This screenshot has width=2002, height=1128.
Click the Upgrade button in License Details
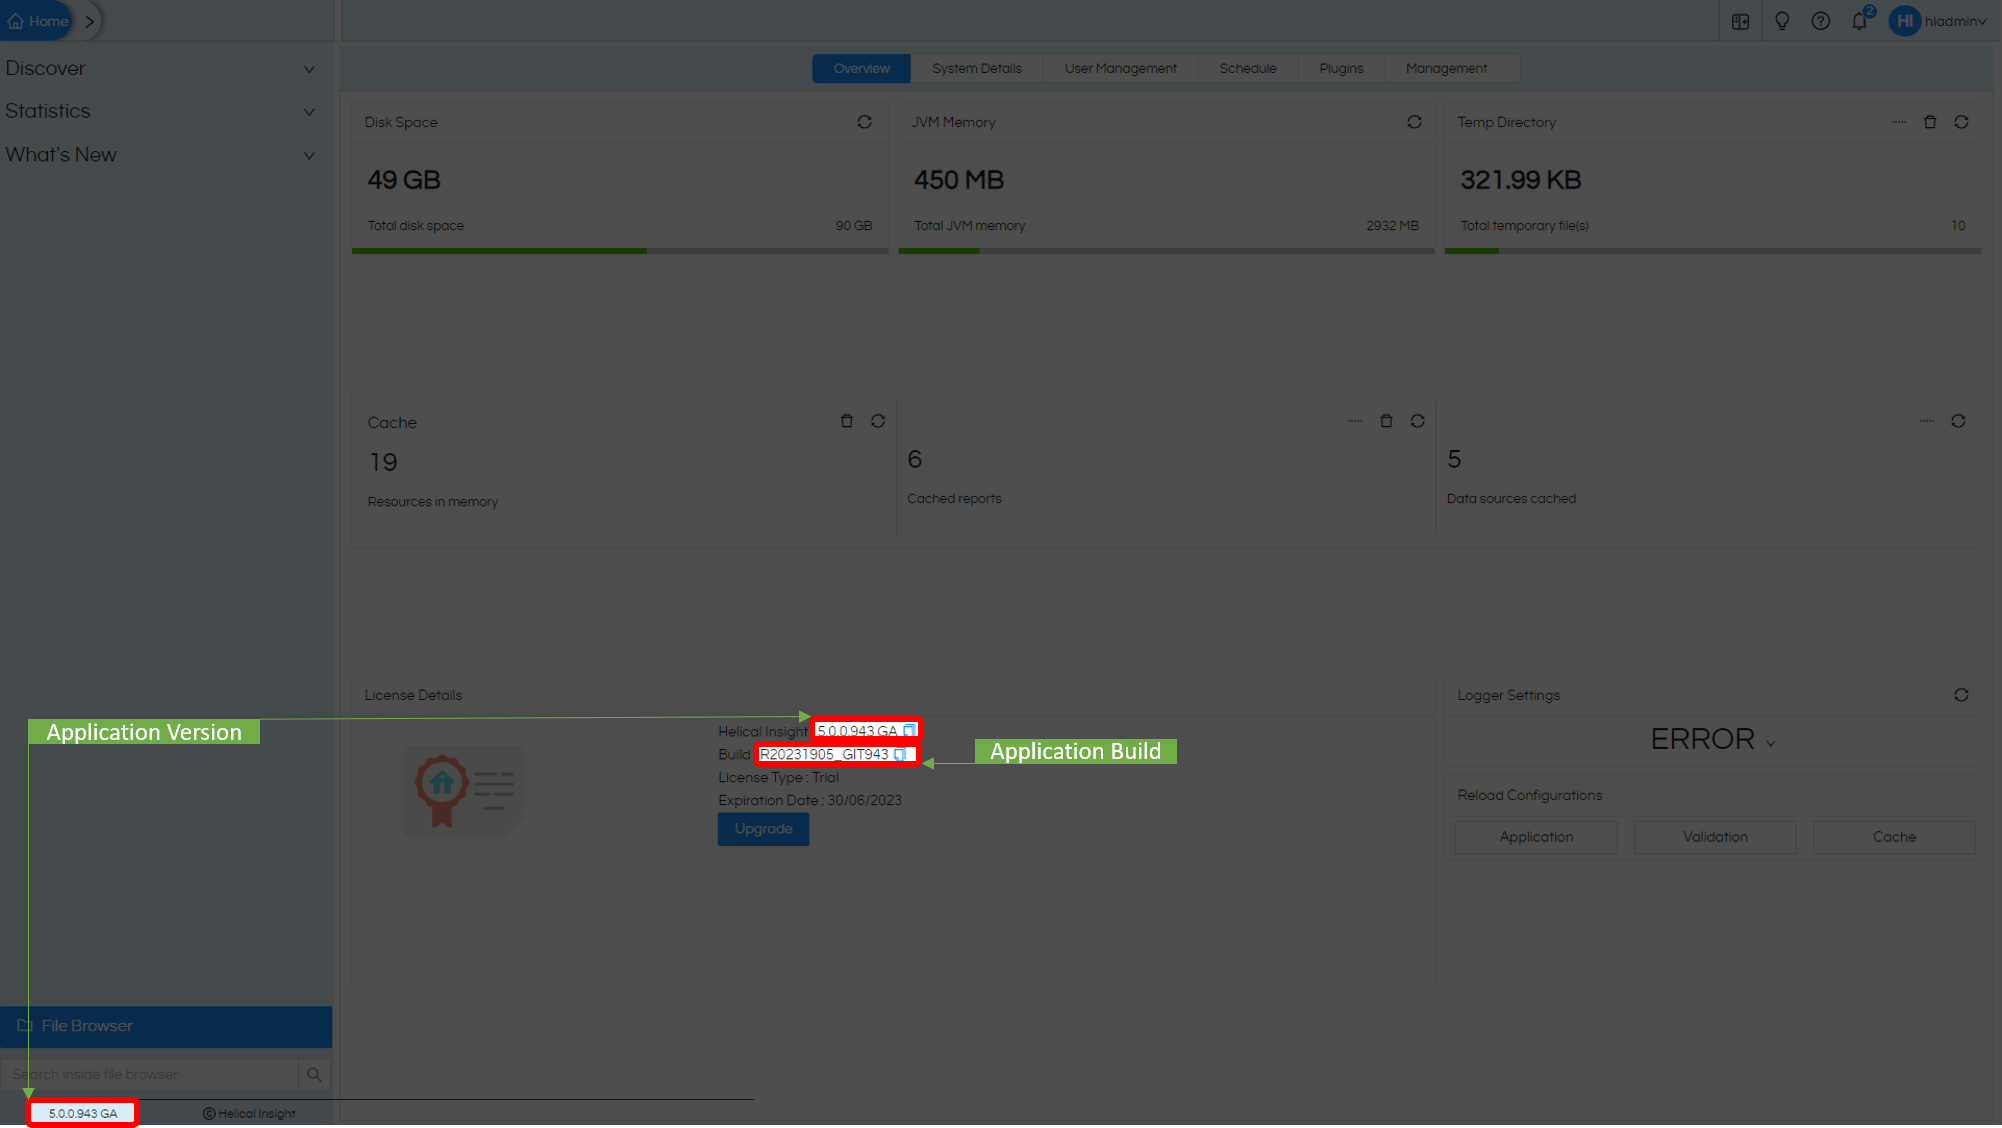pyautogui.click(x=762, y=828)
